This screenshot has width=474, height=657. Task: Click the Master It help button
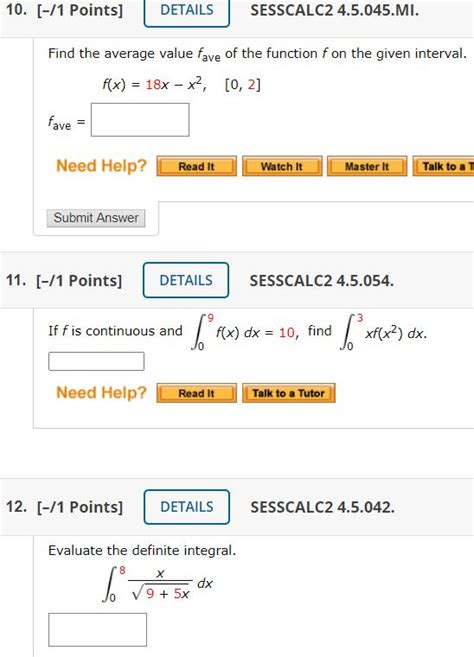(367, 166)
